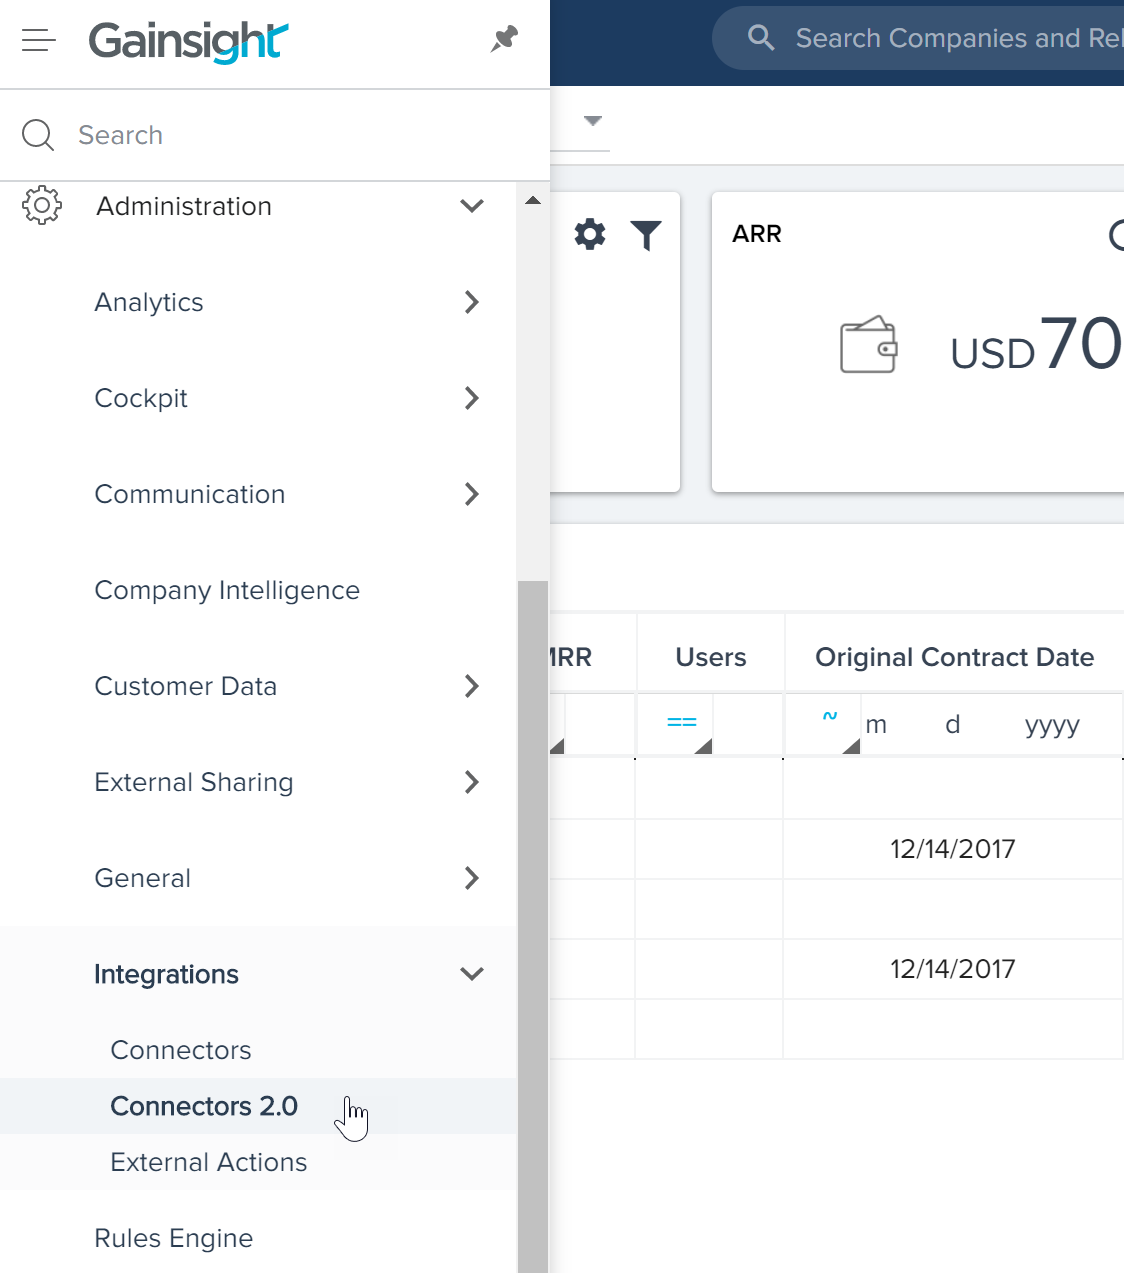
Task: Expand the Customer Data submenu arrow
Action: 472,686
